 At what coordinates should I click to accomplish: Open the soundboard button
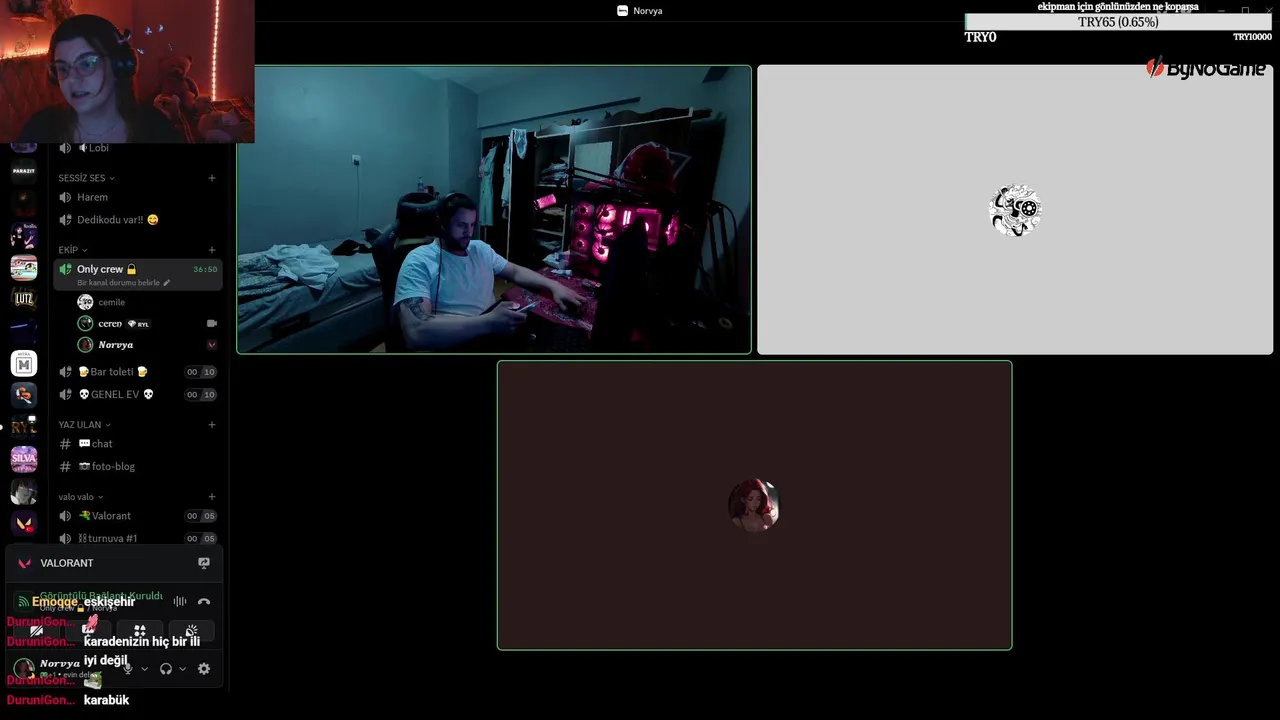[x=191, y=631]
